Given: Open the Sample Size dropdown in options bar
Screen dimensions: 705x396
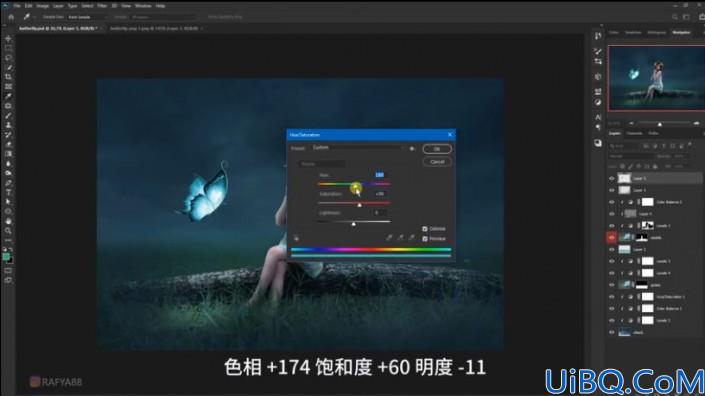Looking at the screenshot, I should point(88,17).
